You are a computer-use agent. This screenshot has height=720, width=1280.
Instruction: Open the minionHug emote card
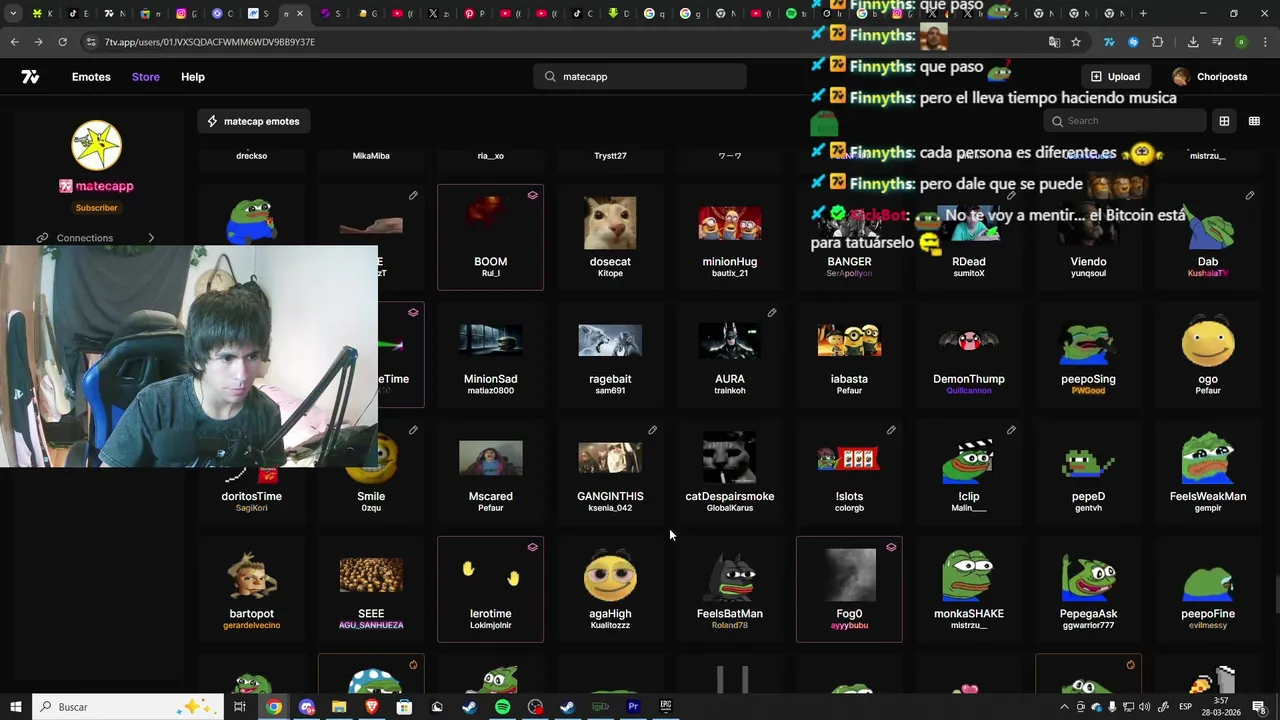click(x=730, y=237)
